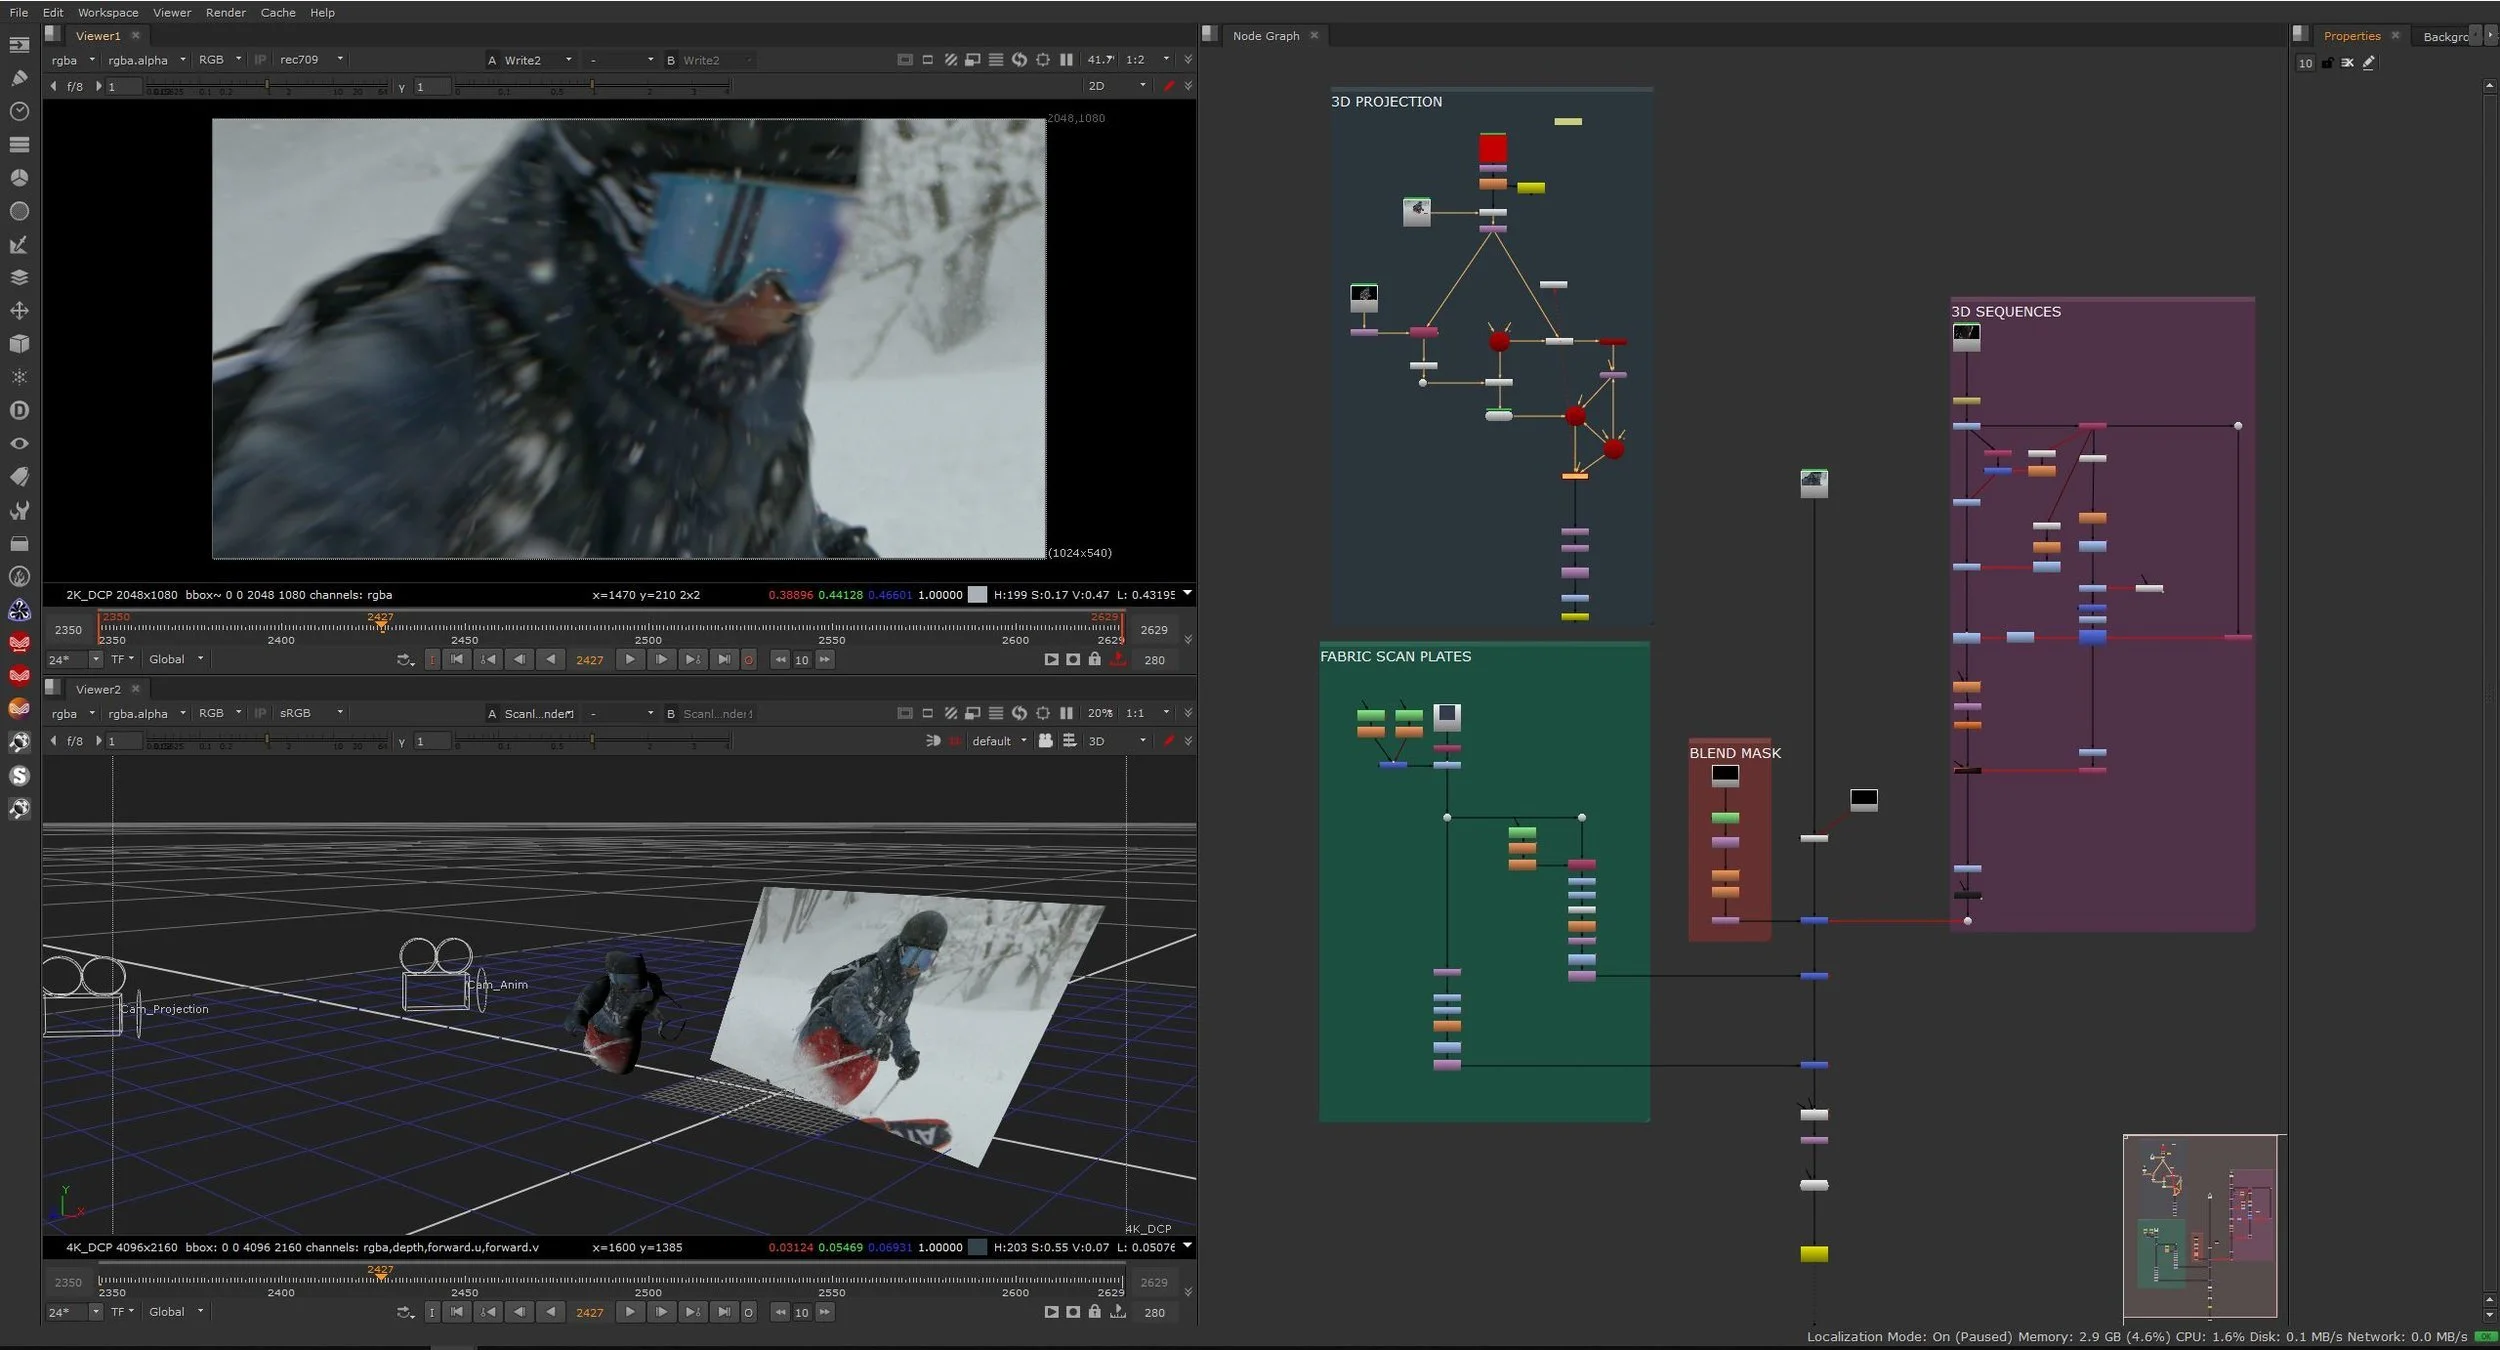Open Viewer2 rgba.alpha channel dropdown

(147, 714)
